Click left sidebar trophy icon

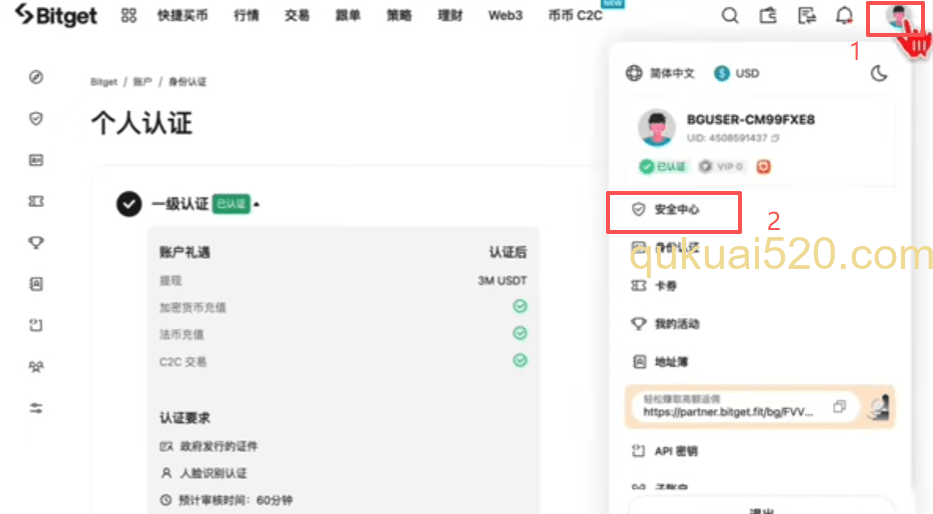tap(36, 243)
